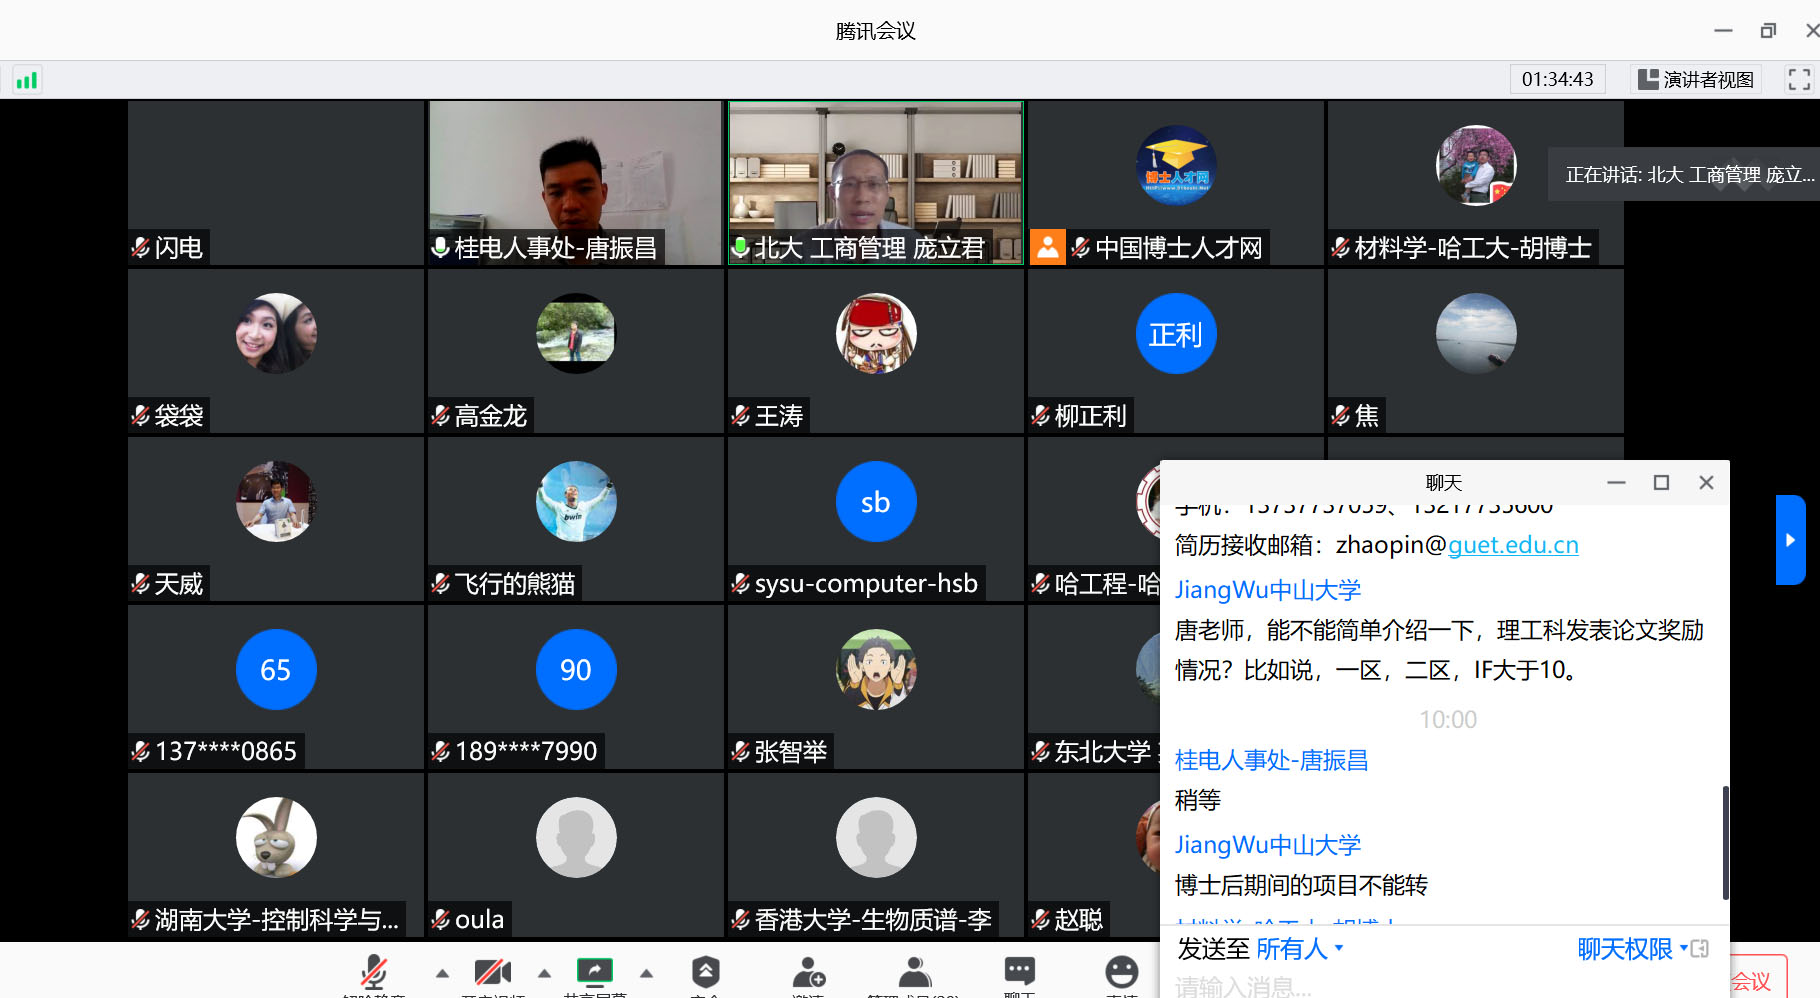Select 桂电人事处-唐振昌 sender name in chat
The image size is (1820, 998).
coord(1271,760)
